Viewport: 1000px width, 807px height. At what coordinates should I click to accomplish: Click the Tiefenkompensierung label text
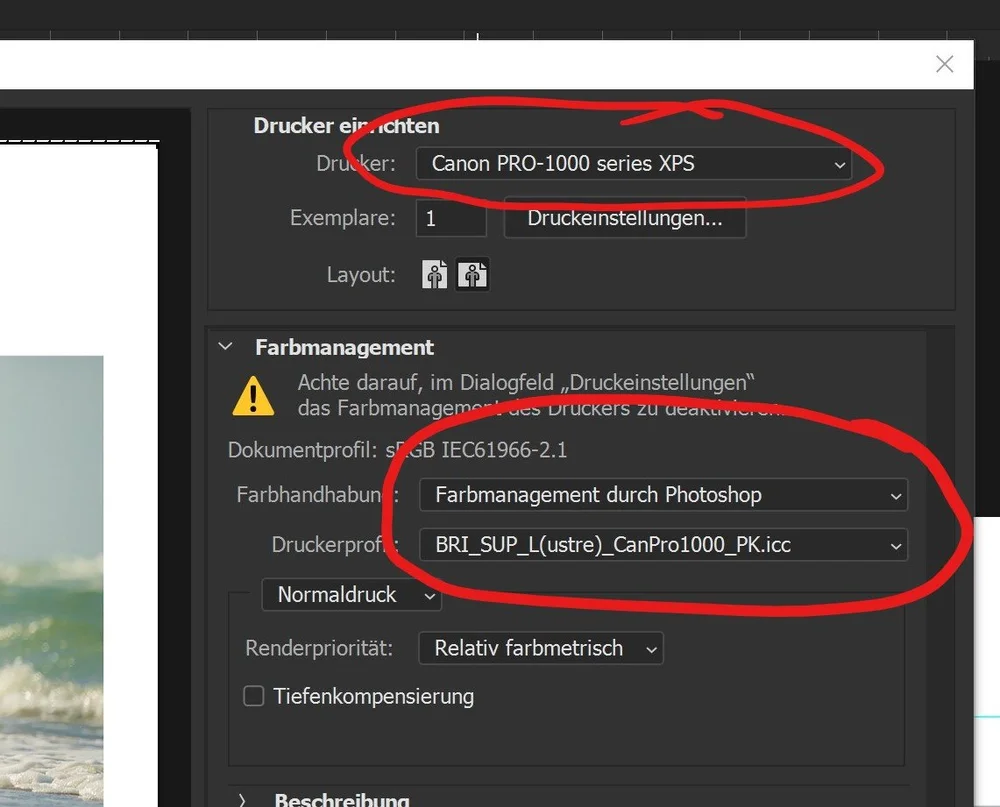[x=374, y=697]
